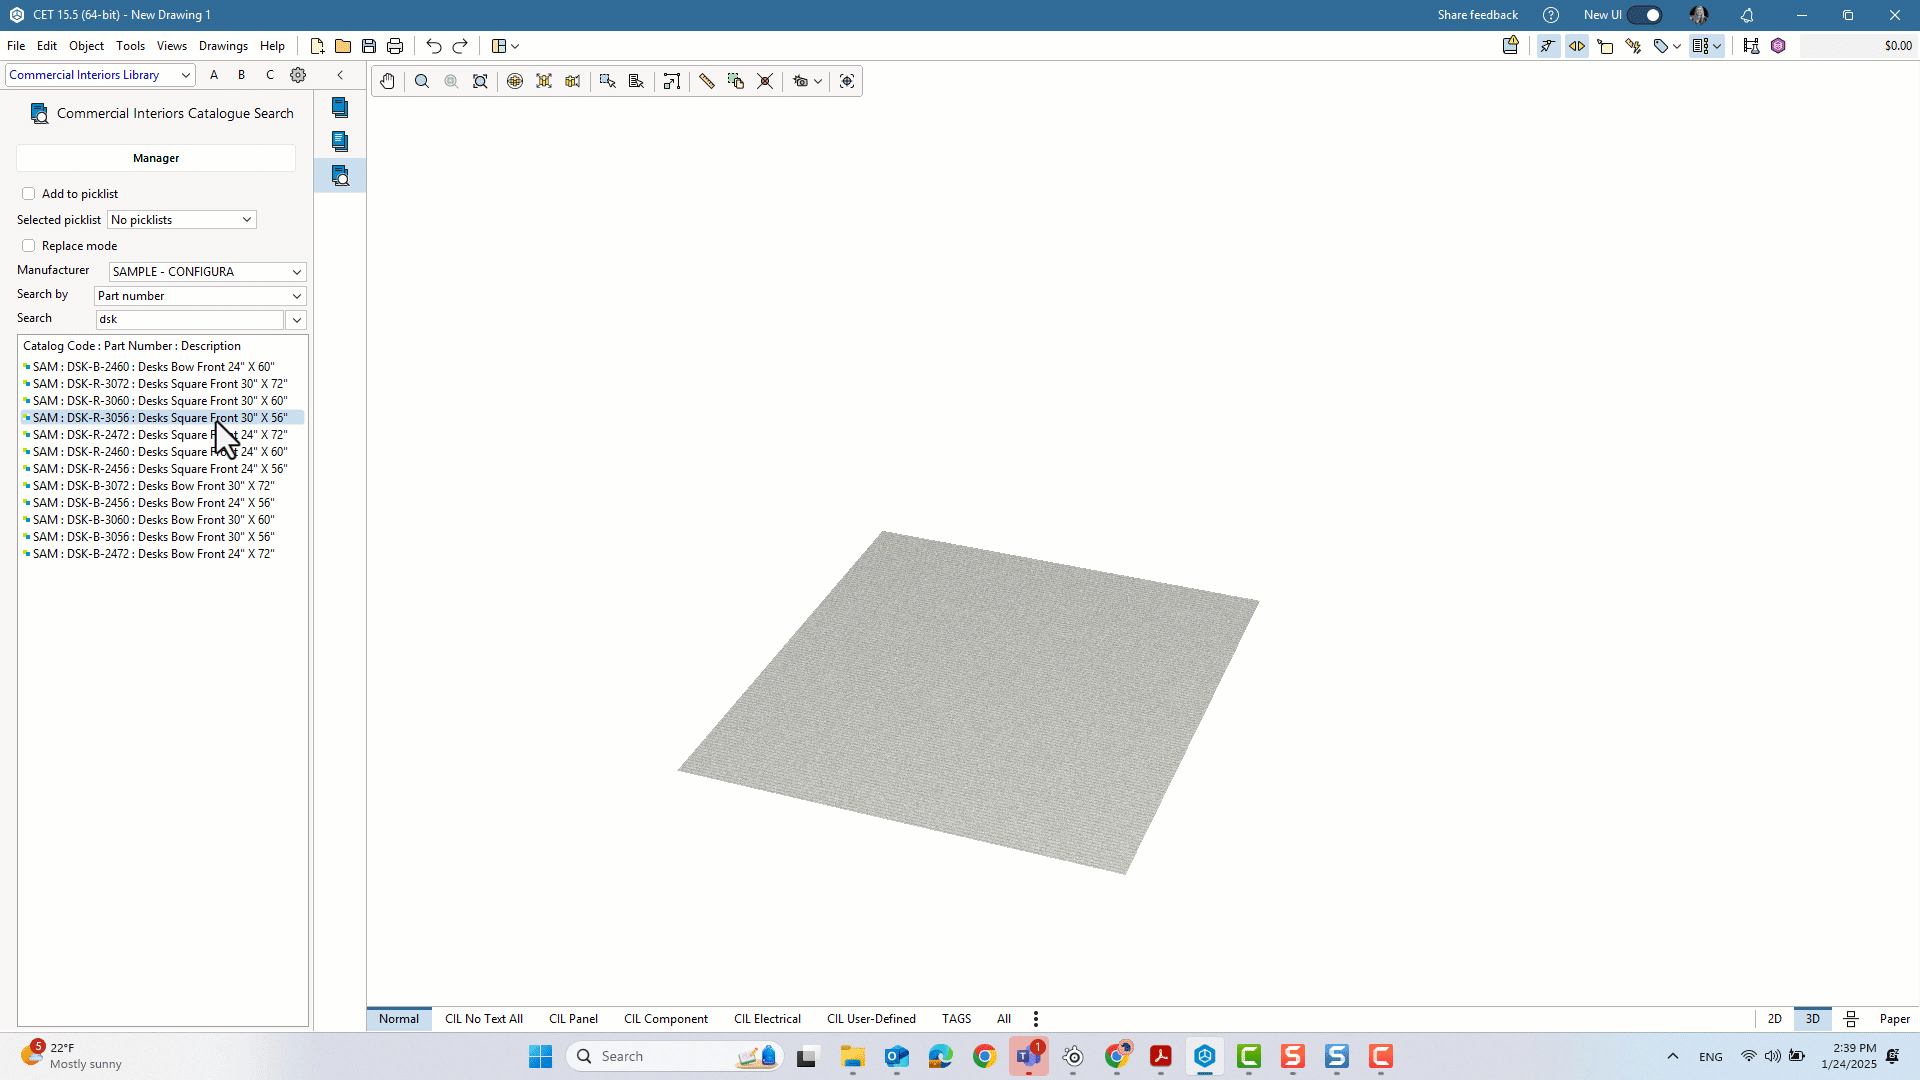Select library tab A
1920x1080 pixels.
click(214, 75)
